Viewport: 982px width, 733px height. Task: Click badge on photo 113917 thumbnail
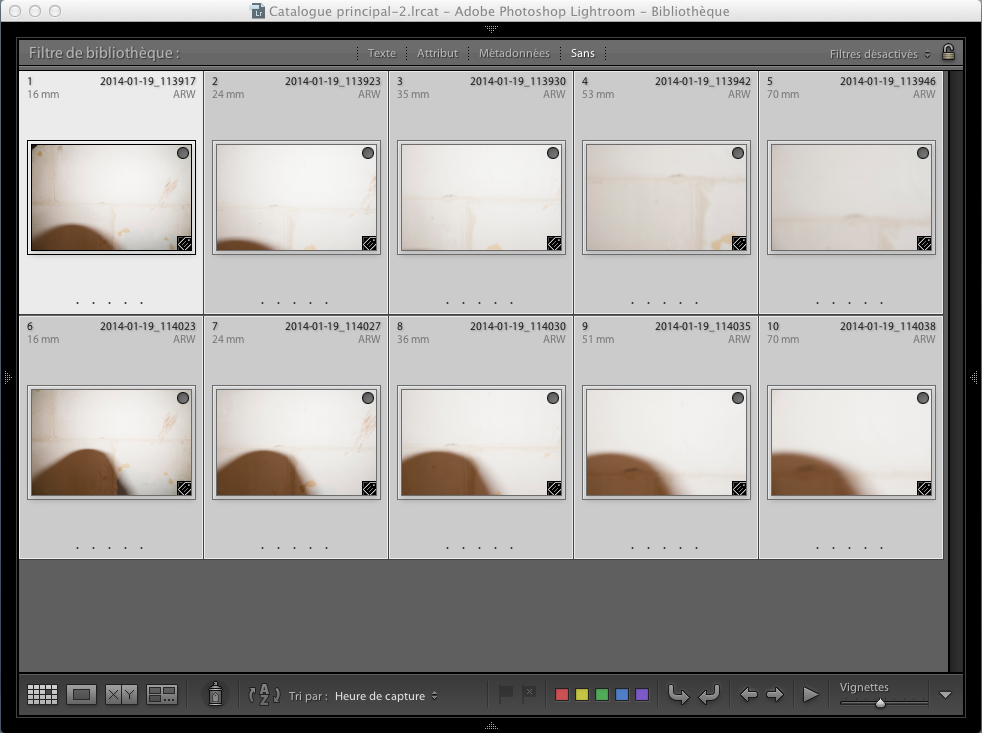184,243
